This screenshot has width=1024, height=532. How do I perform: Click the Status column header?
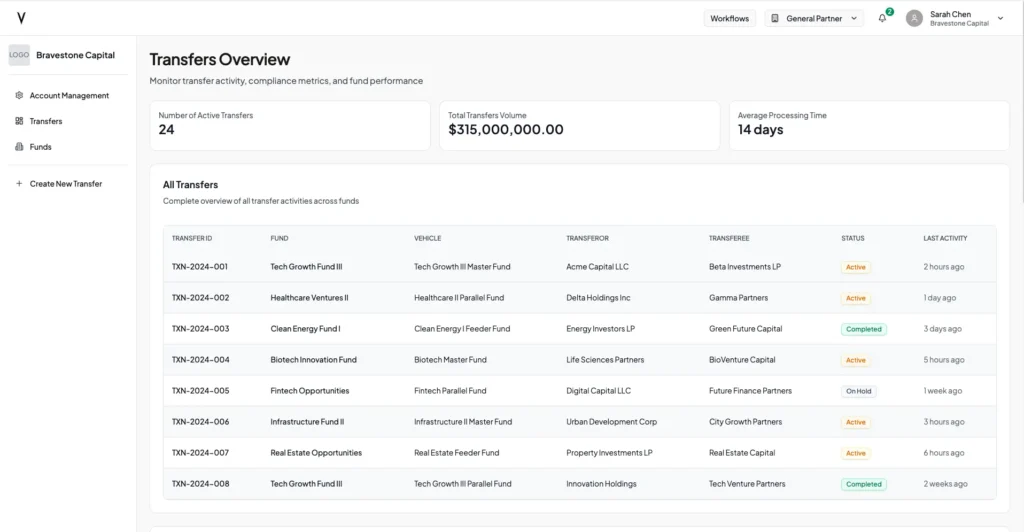(x=853, y=238)
